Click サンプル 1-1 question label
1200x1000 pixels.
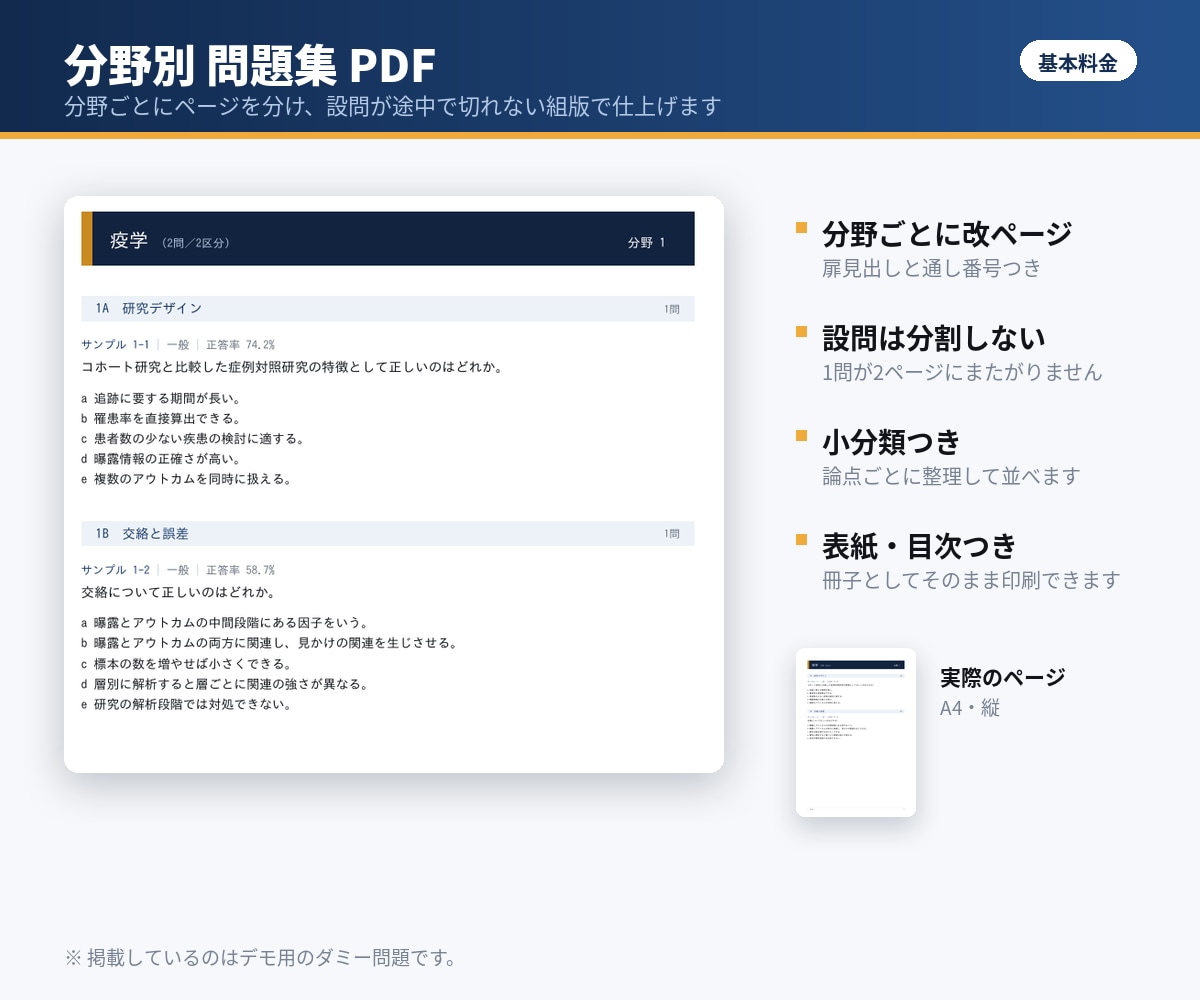tap(115, 345)
